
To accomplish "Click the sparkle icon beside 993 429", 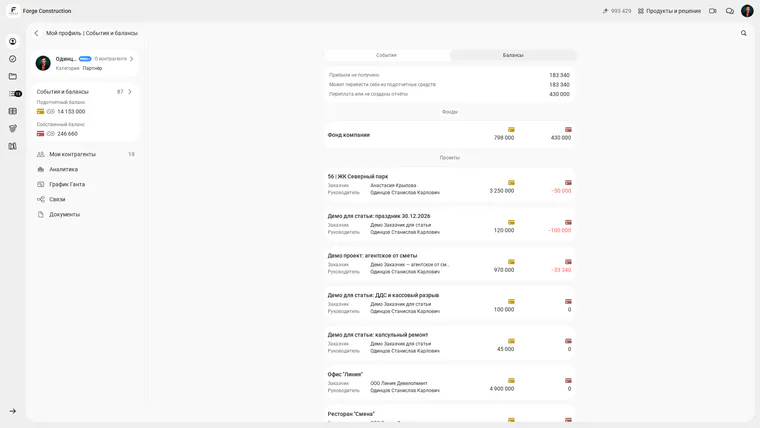I will pyautogui.click(x=605, y=11).
